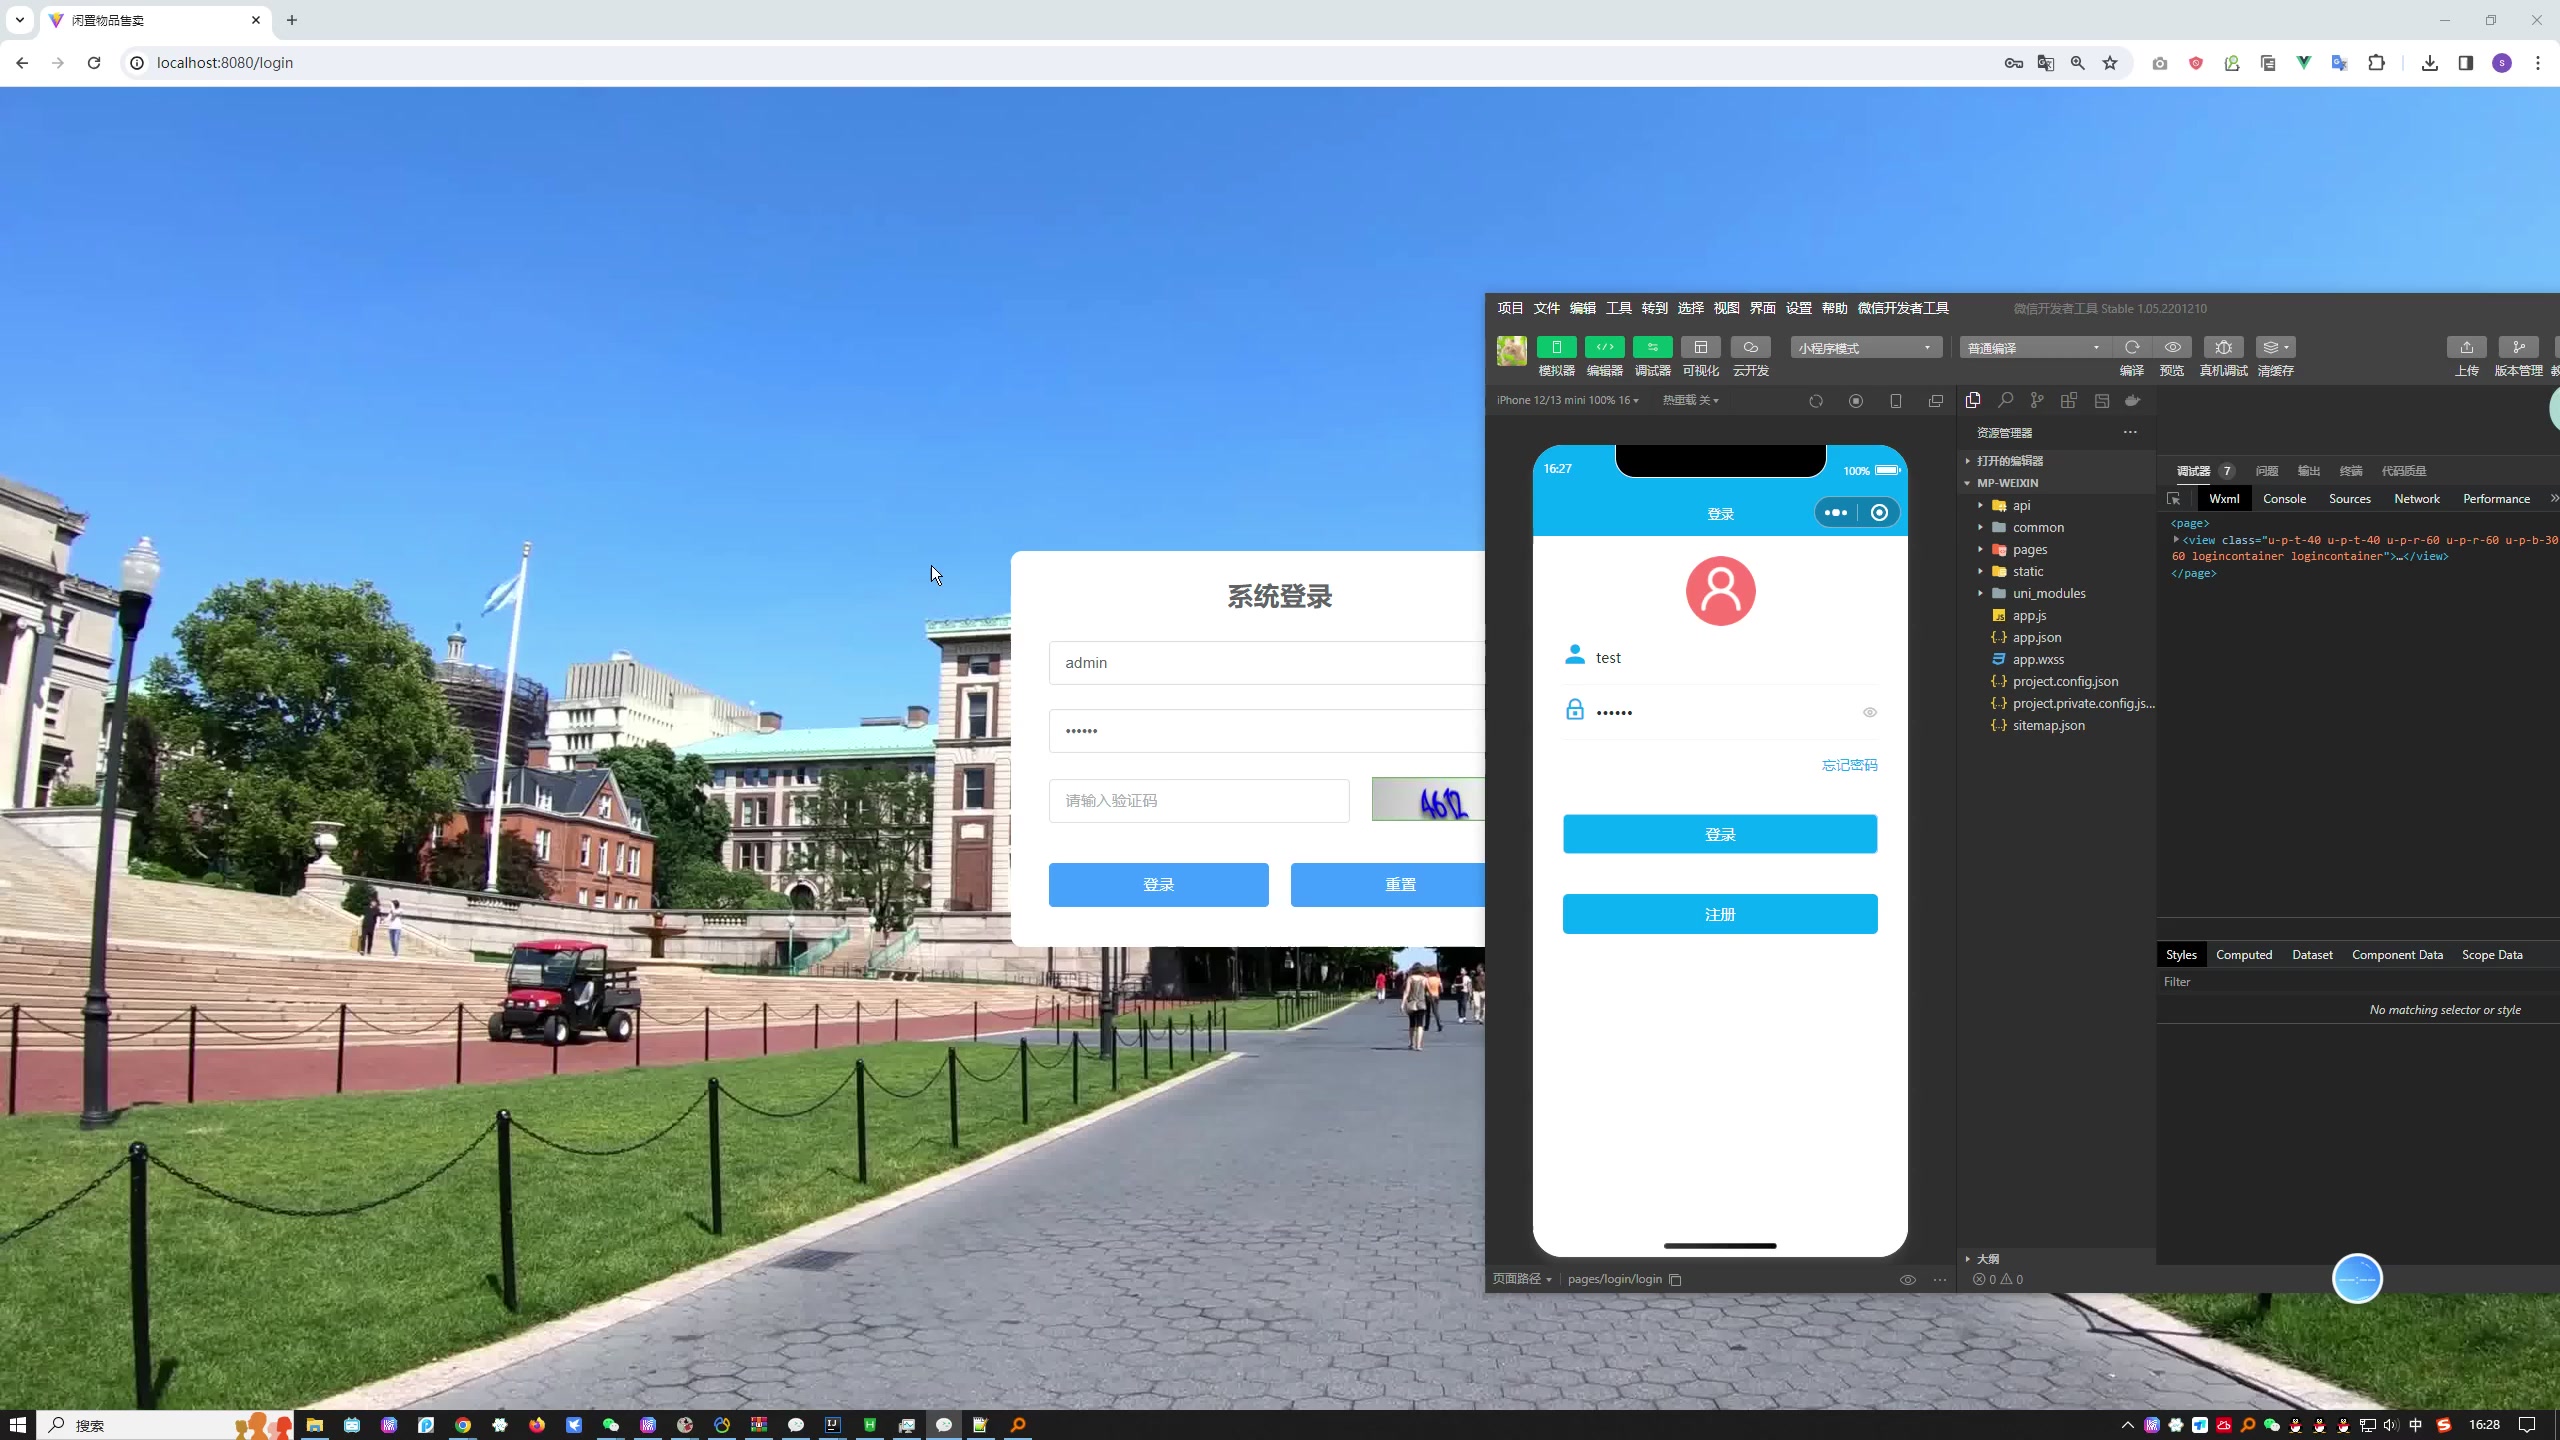Click the 注册 button in WeChat mini app
2560x1440 pixels.
click(1720, 913)
